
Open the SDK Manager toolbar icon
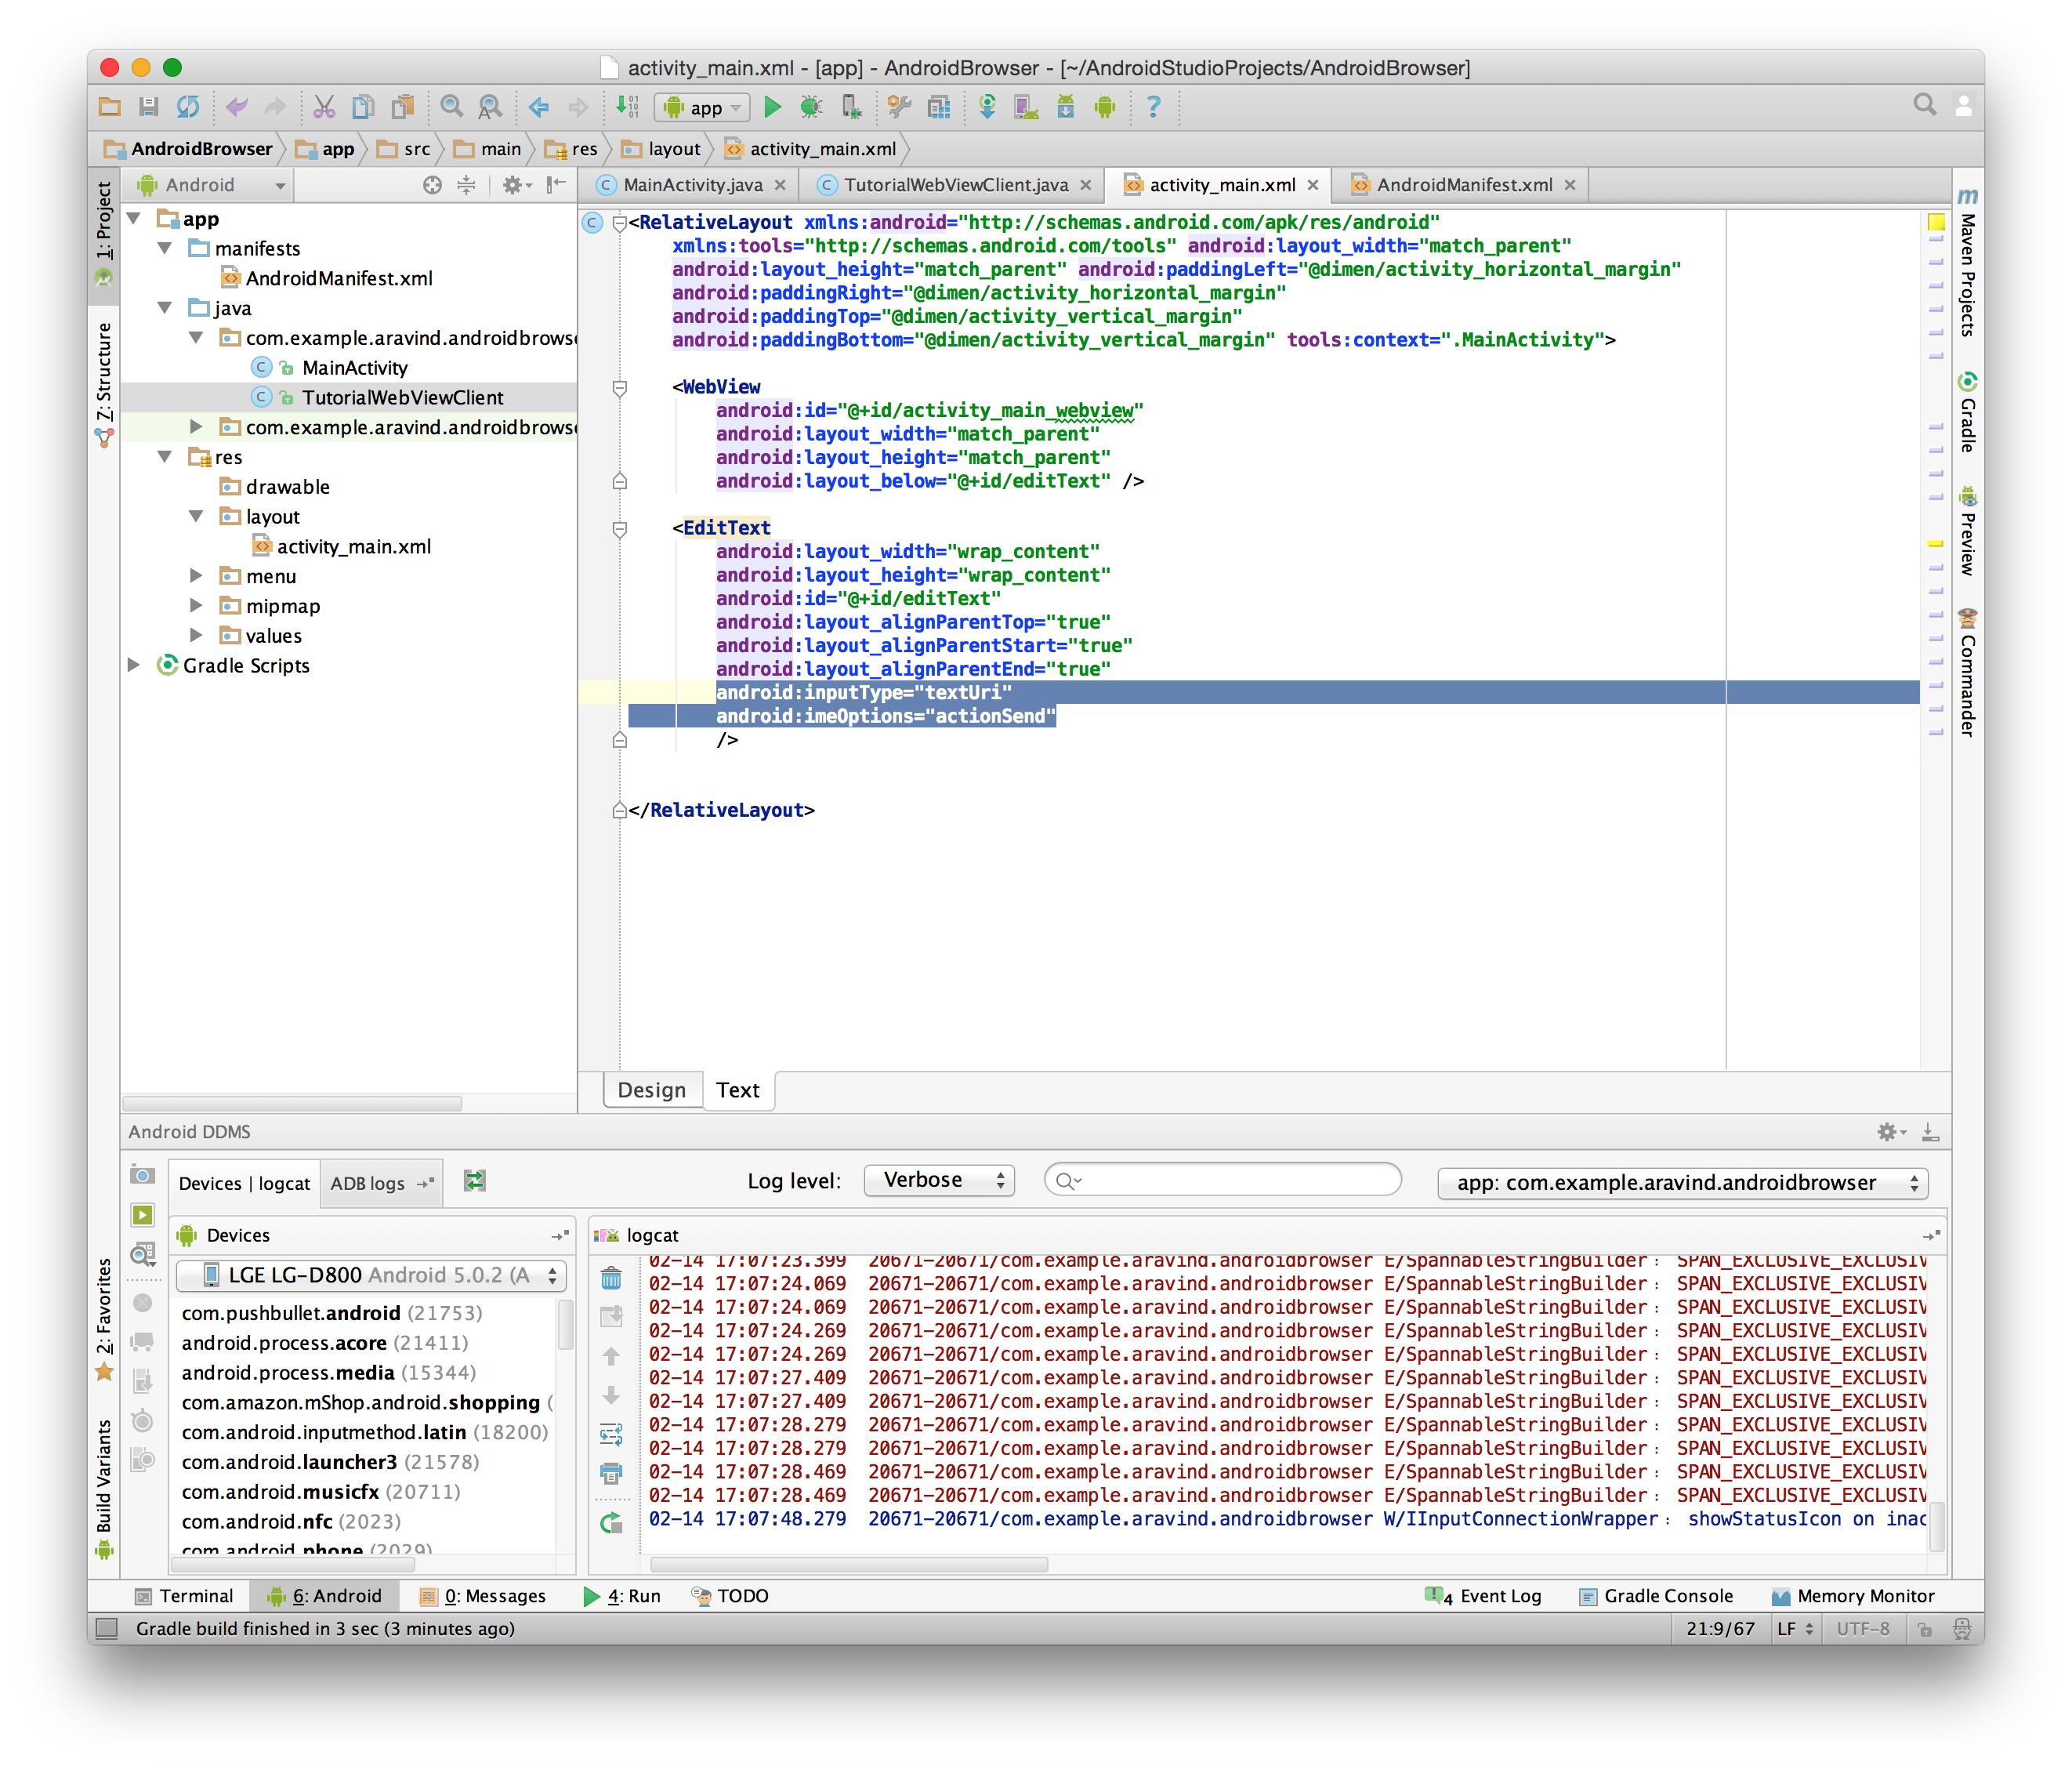point(1065,107)
